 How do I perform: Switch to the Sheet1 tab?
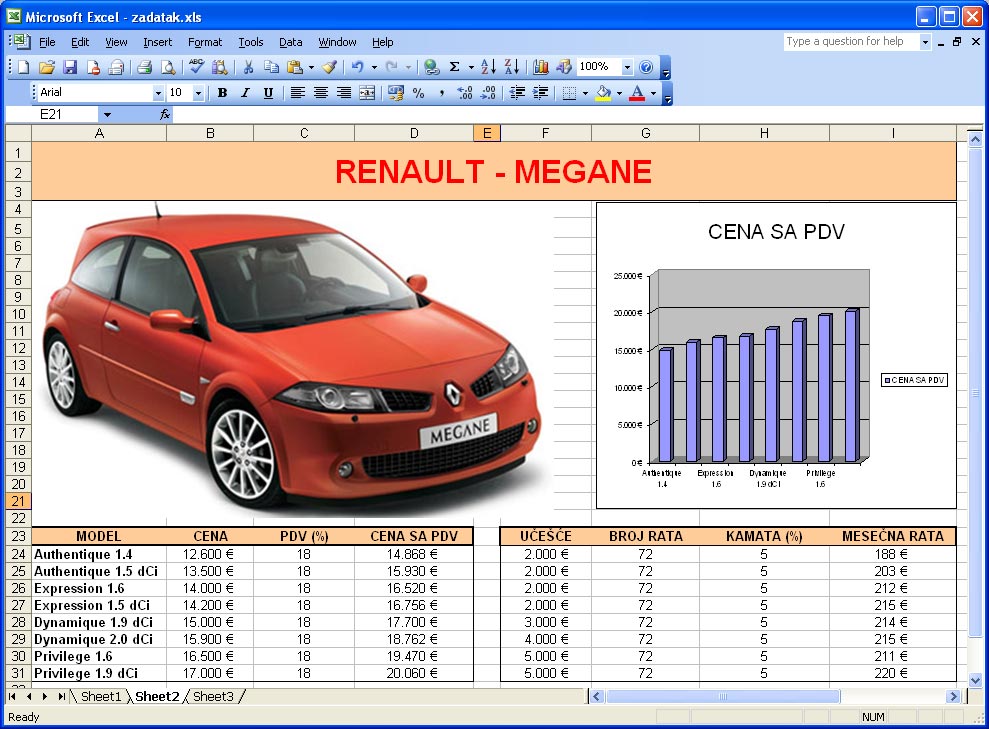click(x=101, y=696)
